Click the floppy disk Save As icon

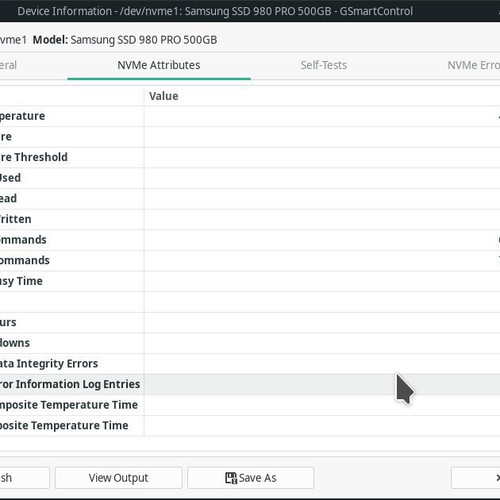click(231, 478)
